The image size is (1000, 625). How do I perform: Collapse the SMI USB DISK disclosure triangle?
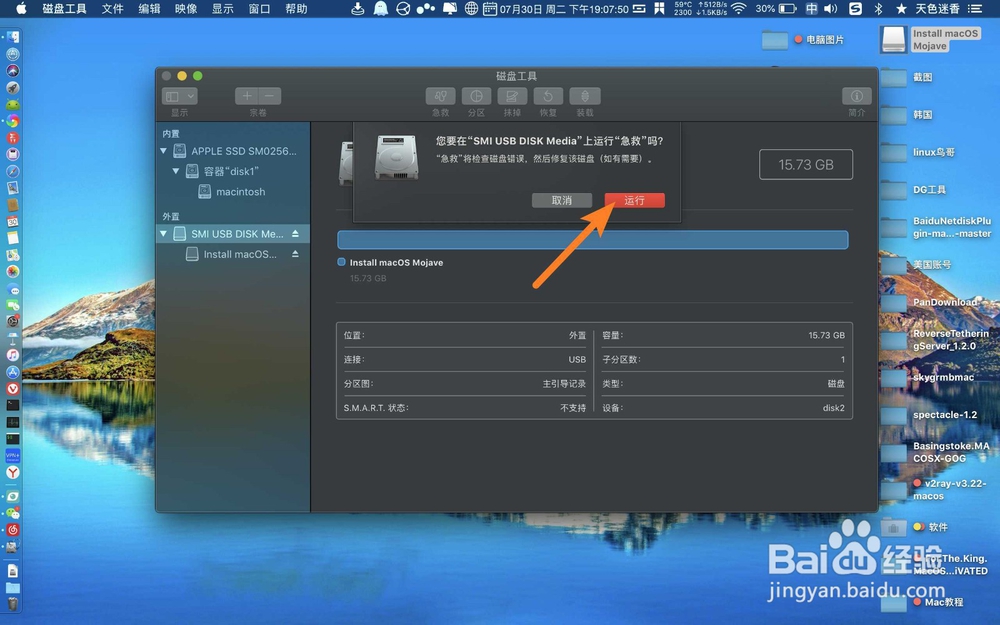(163, 233)
